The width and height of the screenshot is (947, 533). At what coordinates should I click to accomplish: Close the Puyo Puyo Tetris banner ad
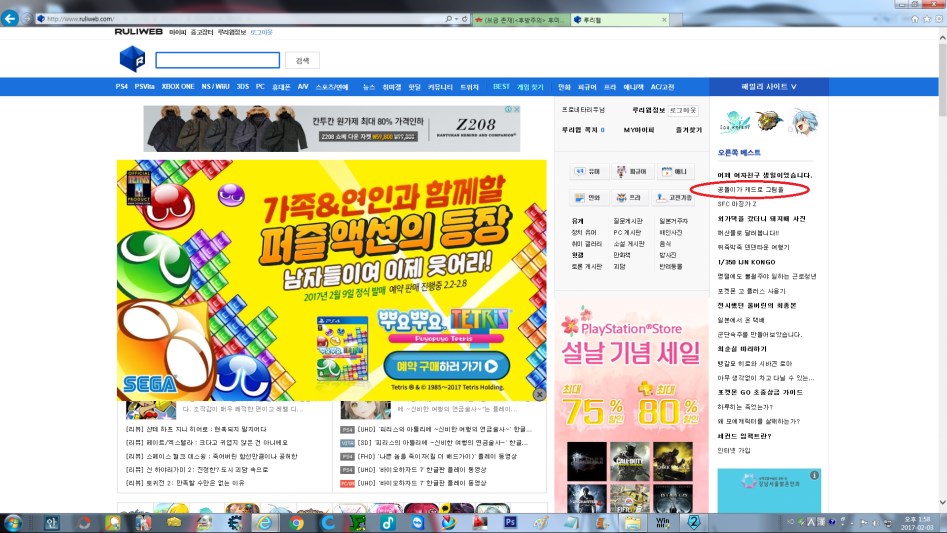click(539, 394)
